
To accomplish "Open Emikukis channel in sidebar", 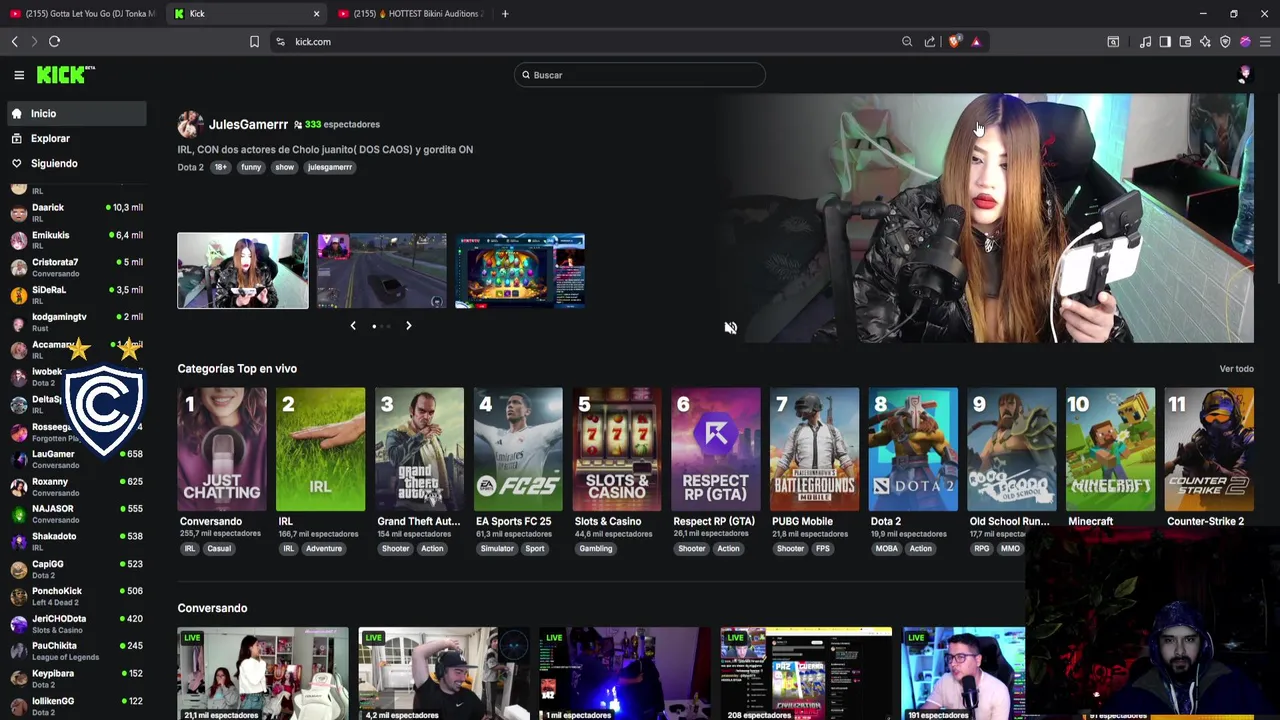I will click(x=76, y=240).
